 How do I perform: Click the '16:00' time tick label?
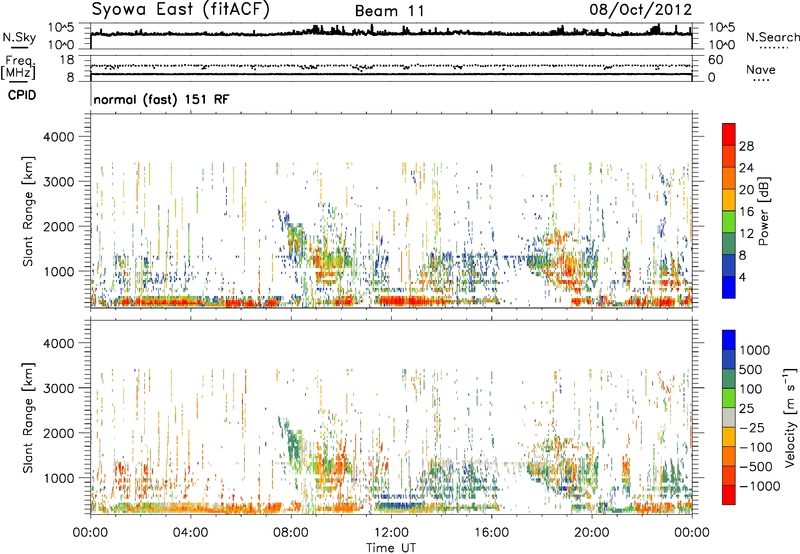(x=492, y=533)
